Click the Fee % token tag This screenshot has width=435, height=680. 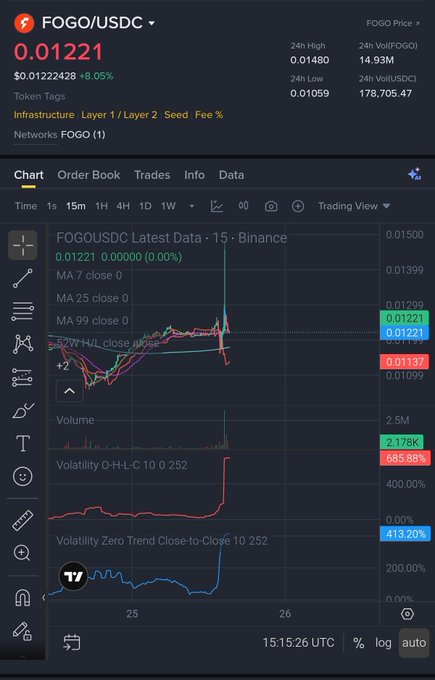click(x=209, y=115)
